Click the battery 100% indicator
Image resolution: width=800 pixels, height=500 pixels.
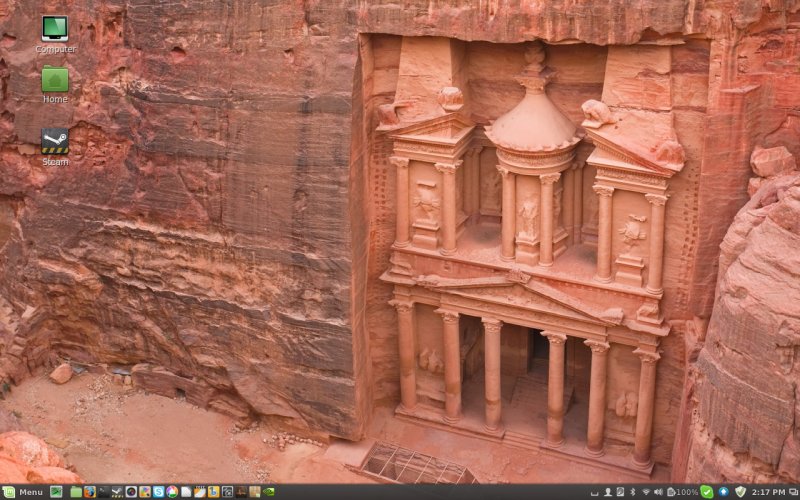point(682,492)
